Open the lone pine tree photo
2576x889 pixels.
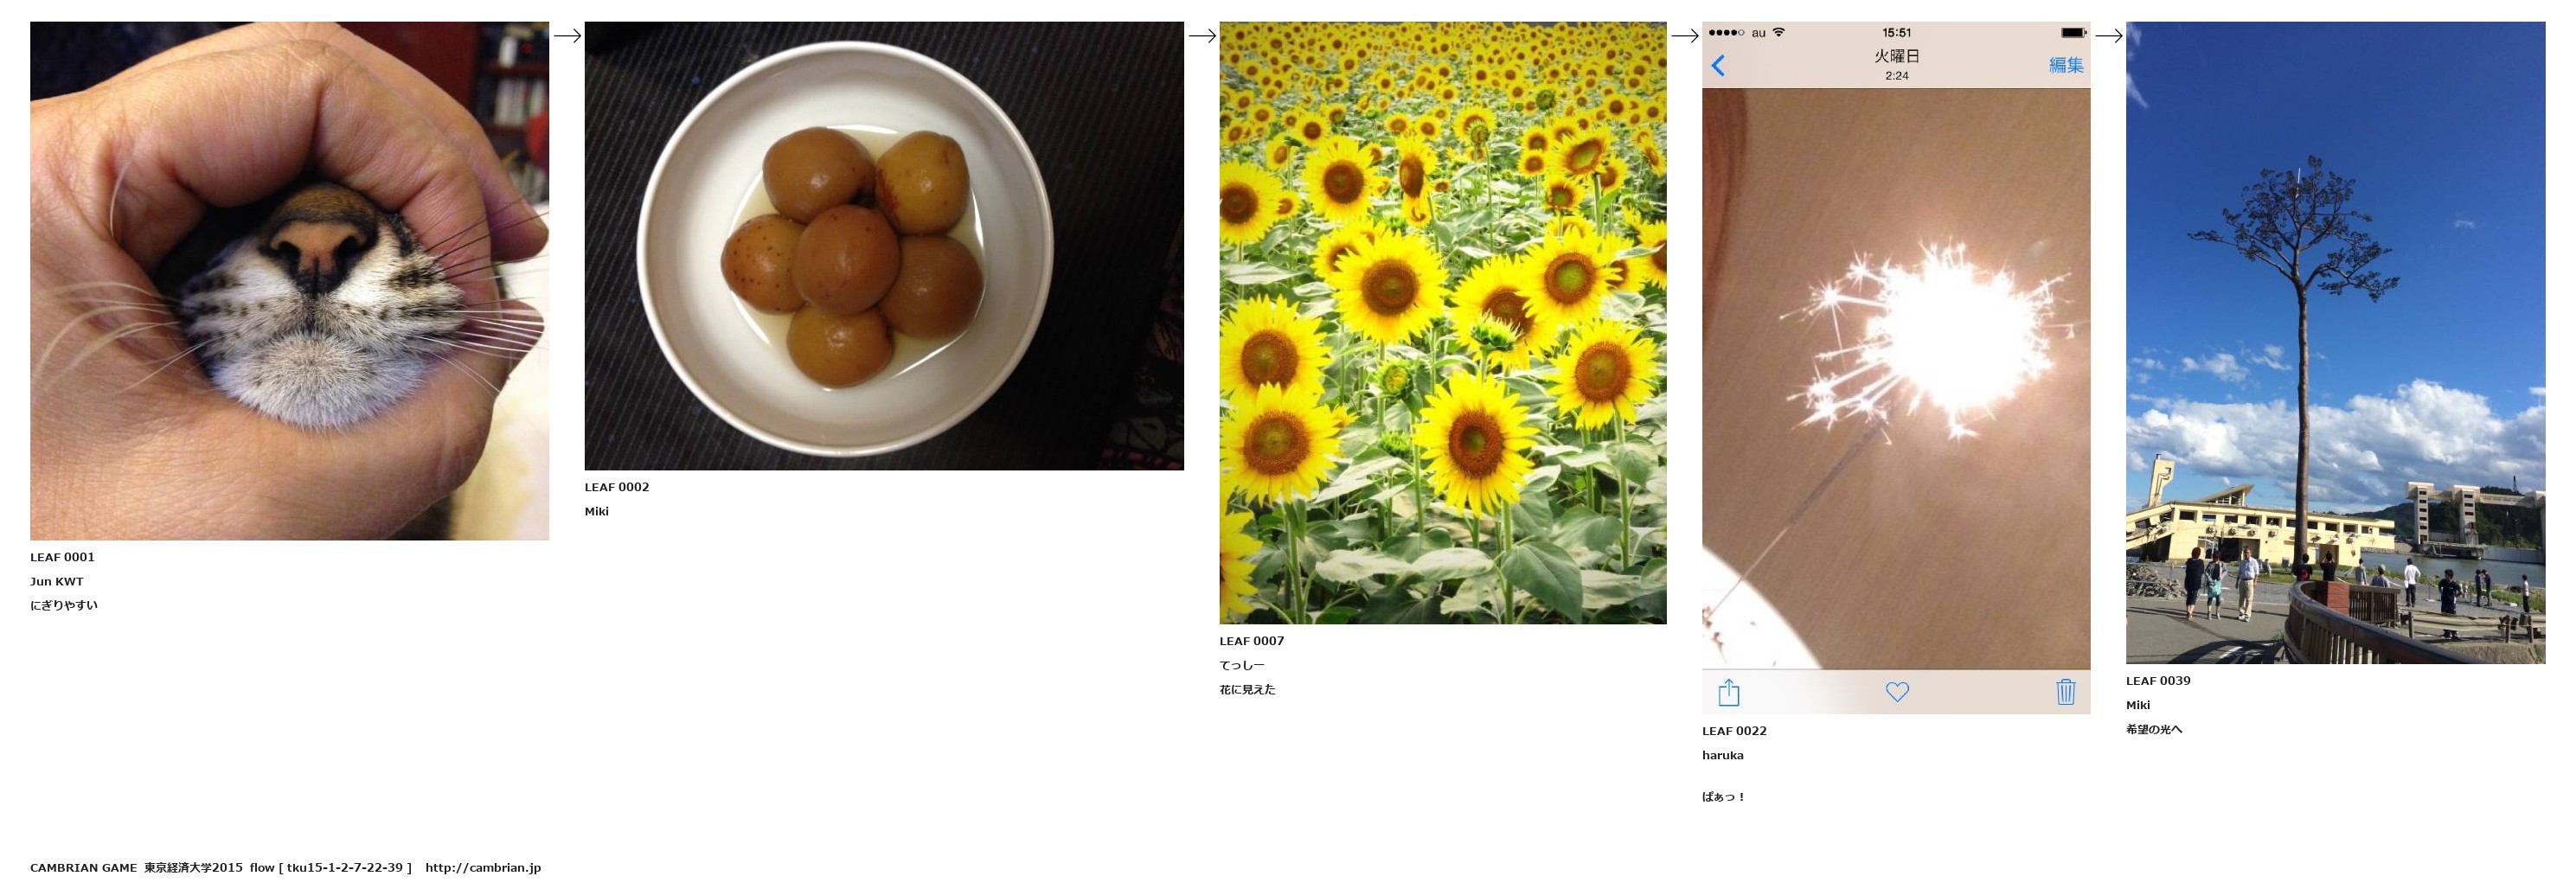2336,343
